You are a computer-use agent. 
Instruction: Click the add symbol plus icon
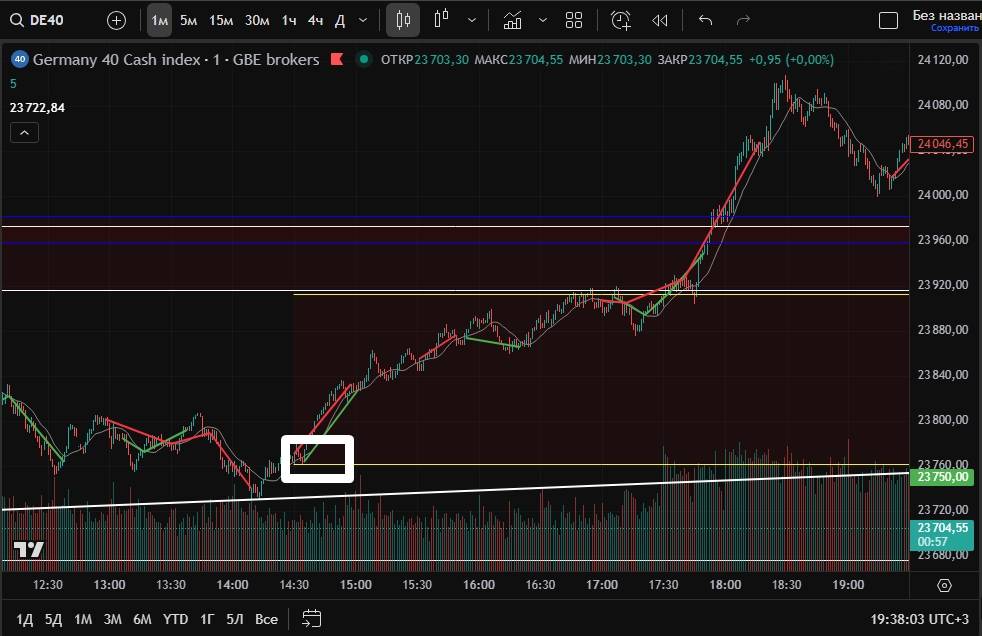117,20
